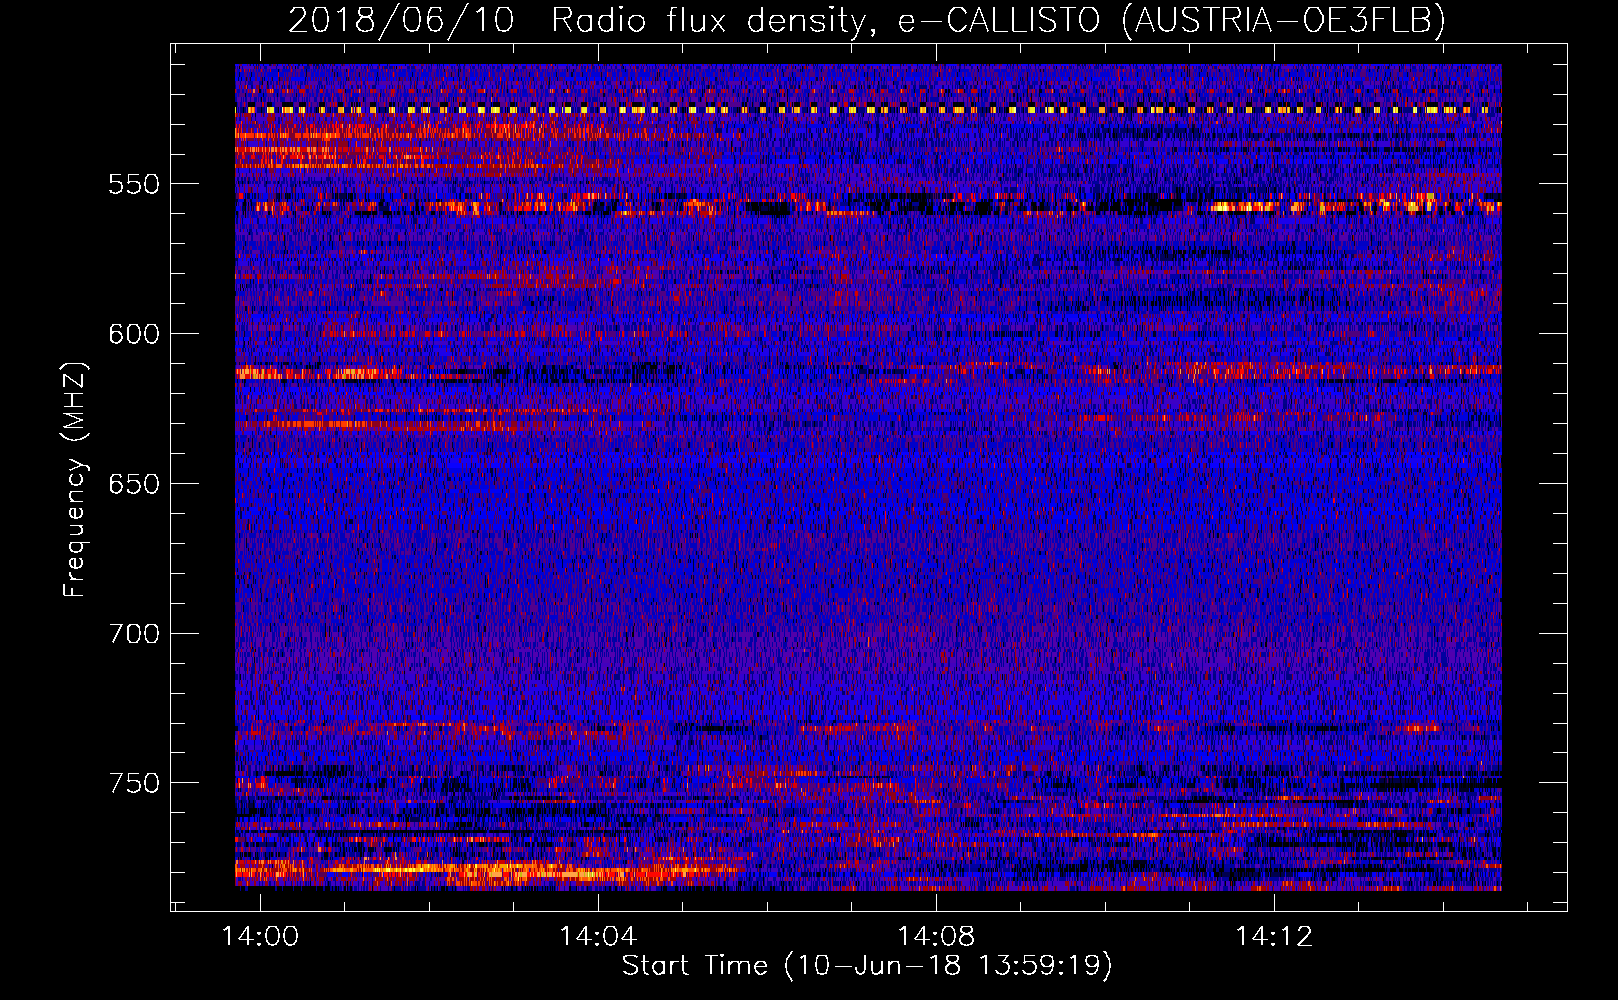This screenshot has height=1000, width=1618.
Task: Click the 'Start Time (10-Jun-18 13:59:19)' label
Action: (867, 966)
